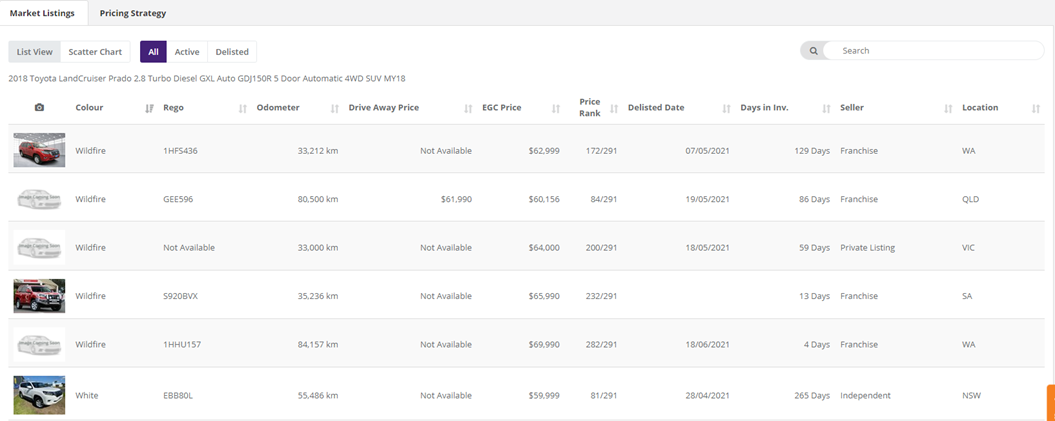Image resolution: width=1055 pixels, height=421 pixels.
Task: Click the search magnifier icon
Action: 813,50
